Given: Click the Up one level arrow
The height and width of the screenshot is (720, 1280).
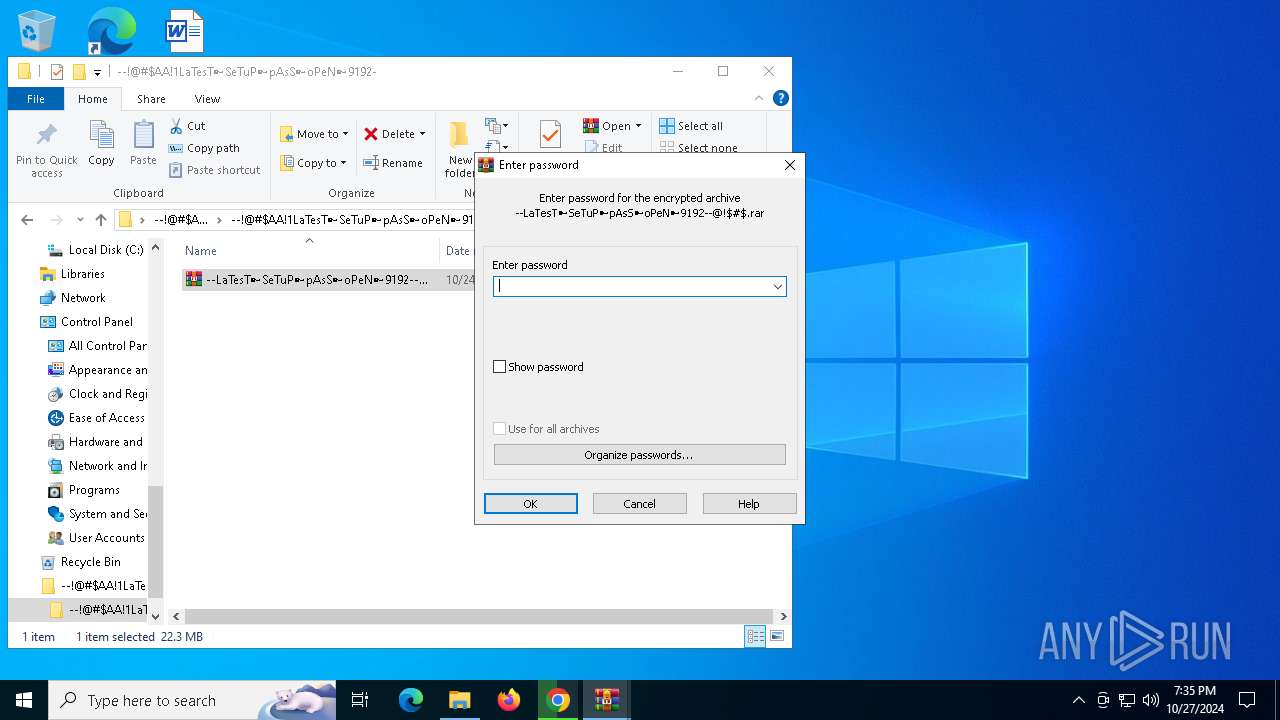Looking at the screenshot, I should pos(100,220).
